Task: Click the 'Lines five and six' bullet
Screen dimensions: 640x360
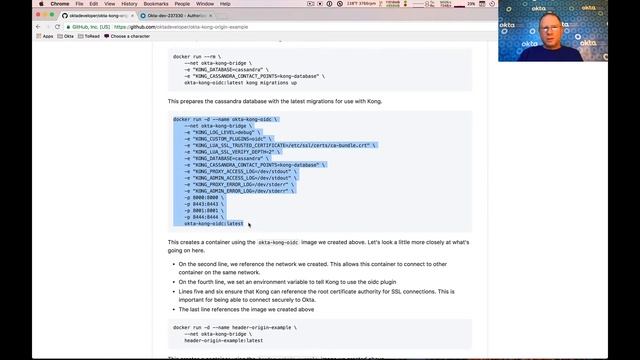Action: [x=316, y=296]
